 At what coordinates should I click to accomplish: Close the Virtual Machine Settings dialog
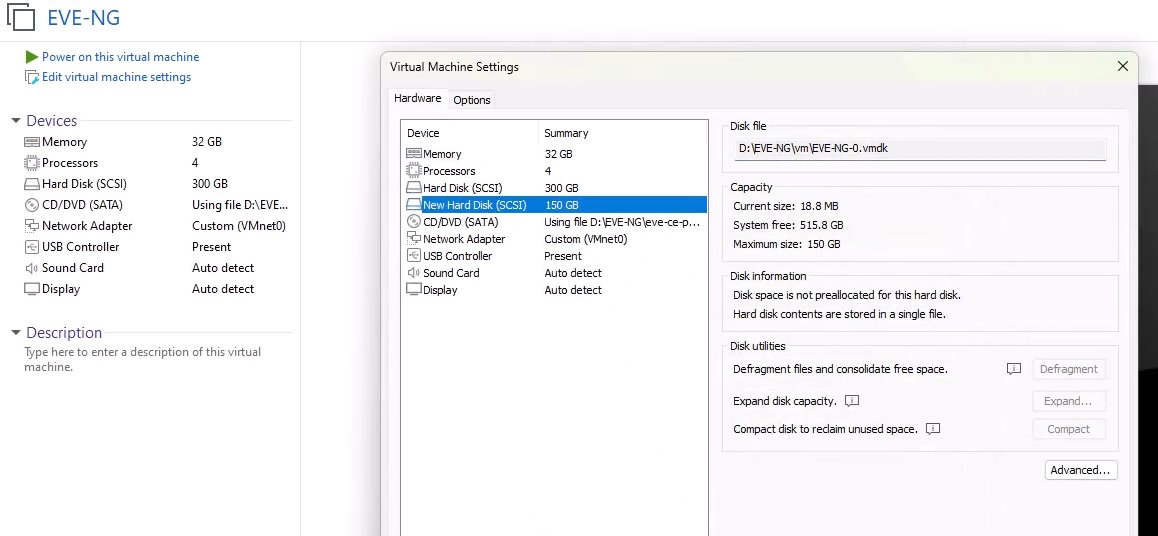(1123, 66)
